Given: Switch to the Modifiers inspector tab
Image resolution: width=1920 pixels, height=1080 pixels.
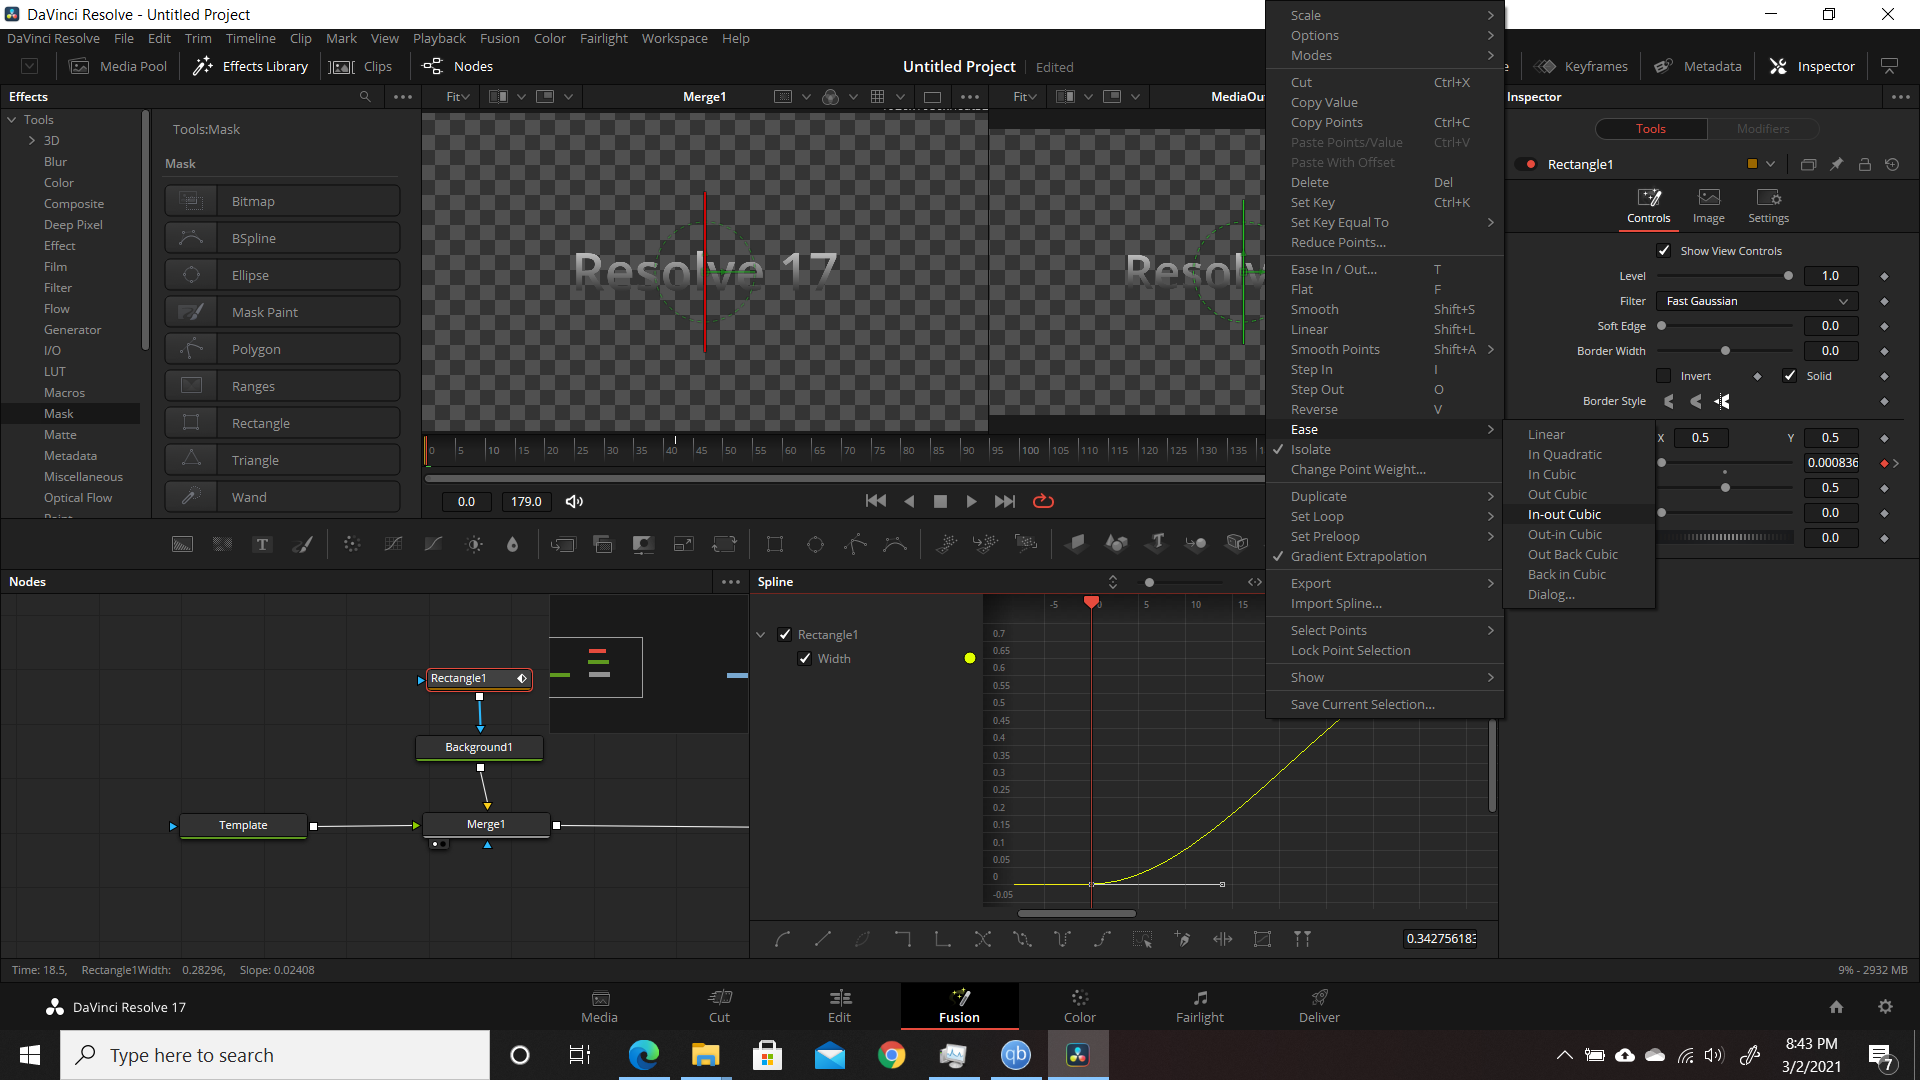Looking at the screenshot, I should 1762,129.
